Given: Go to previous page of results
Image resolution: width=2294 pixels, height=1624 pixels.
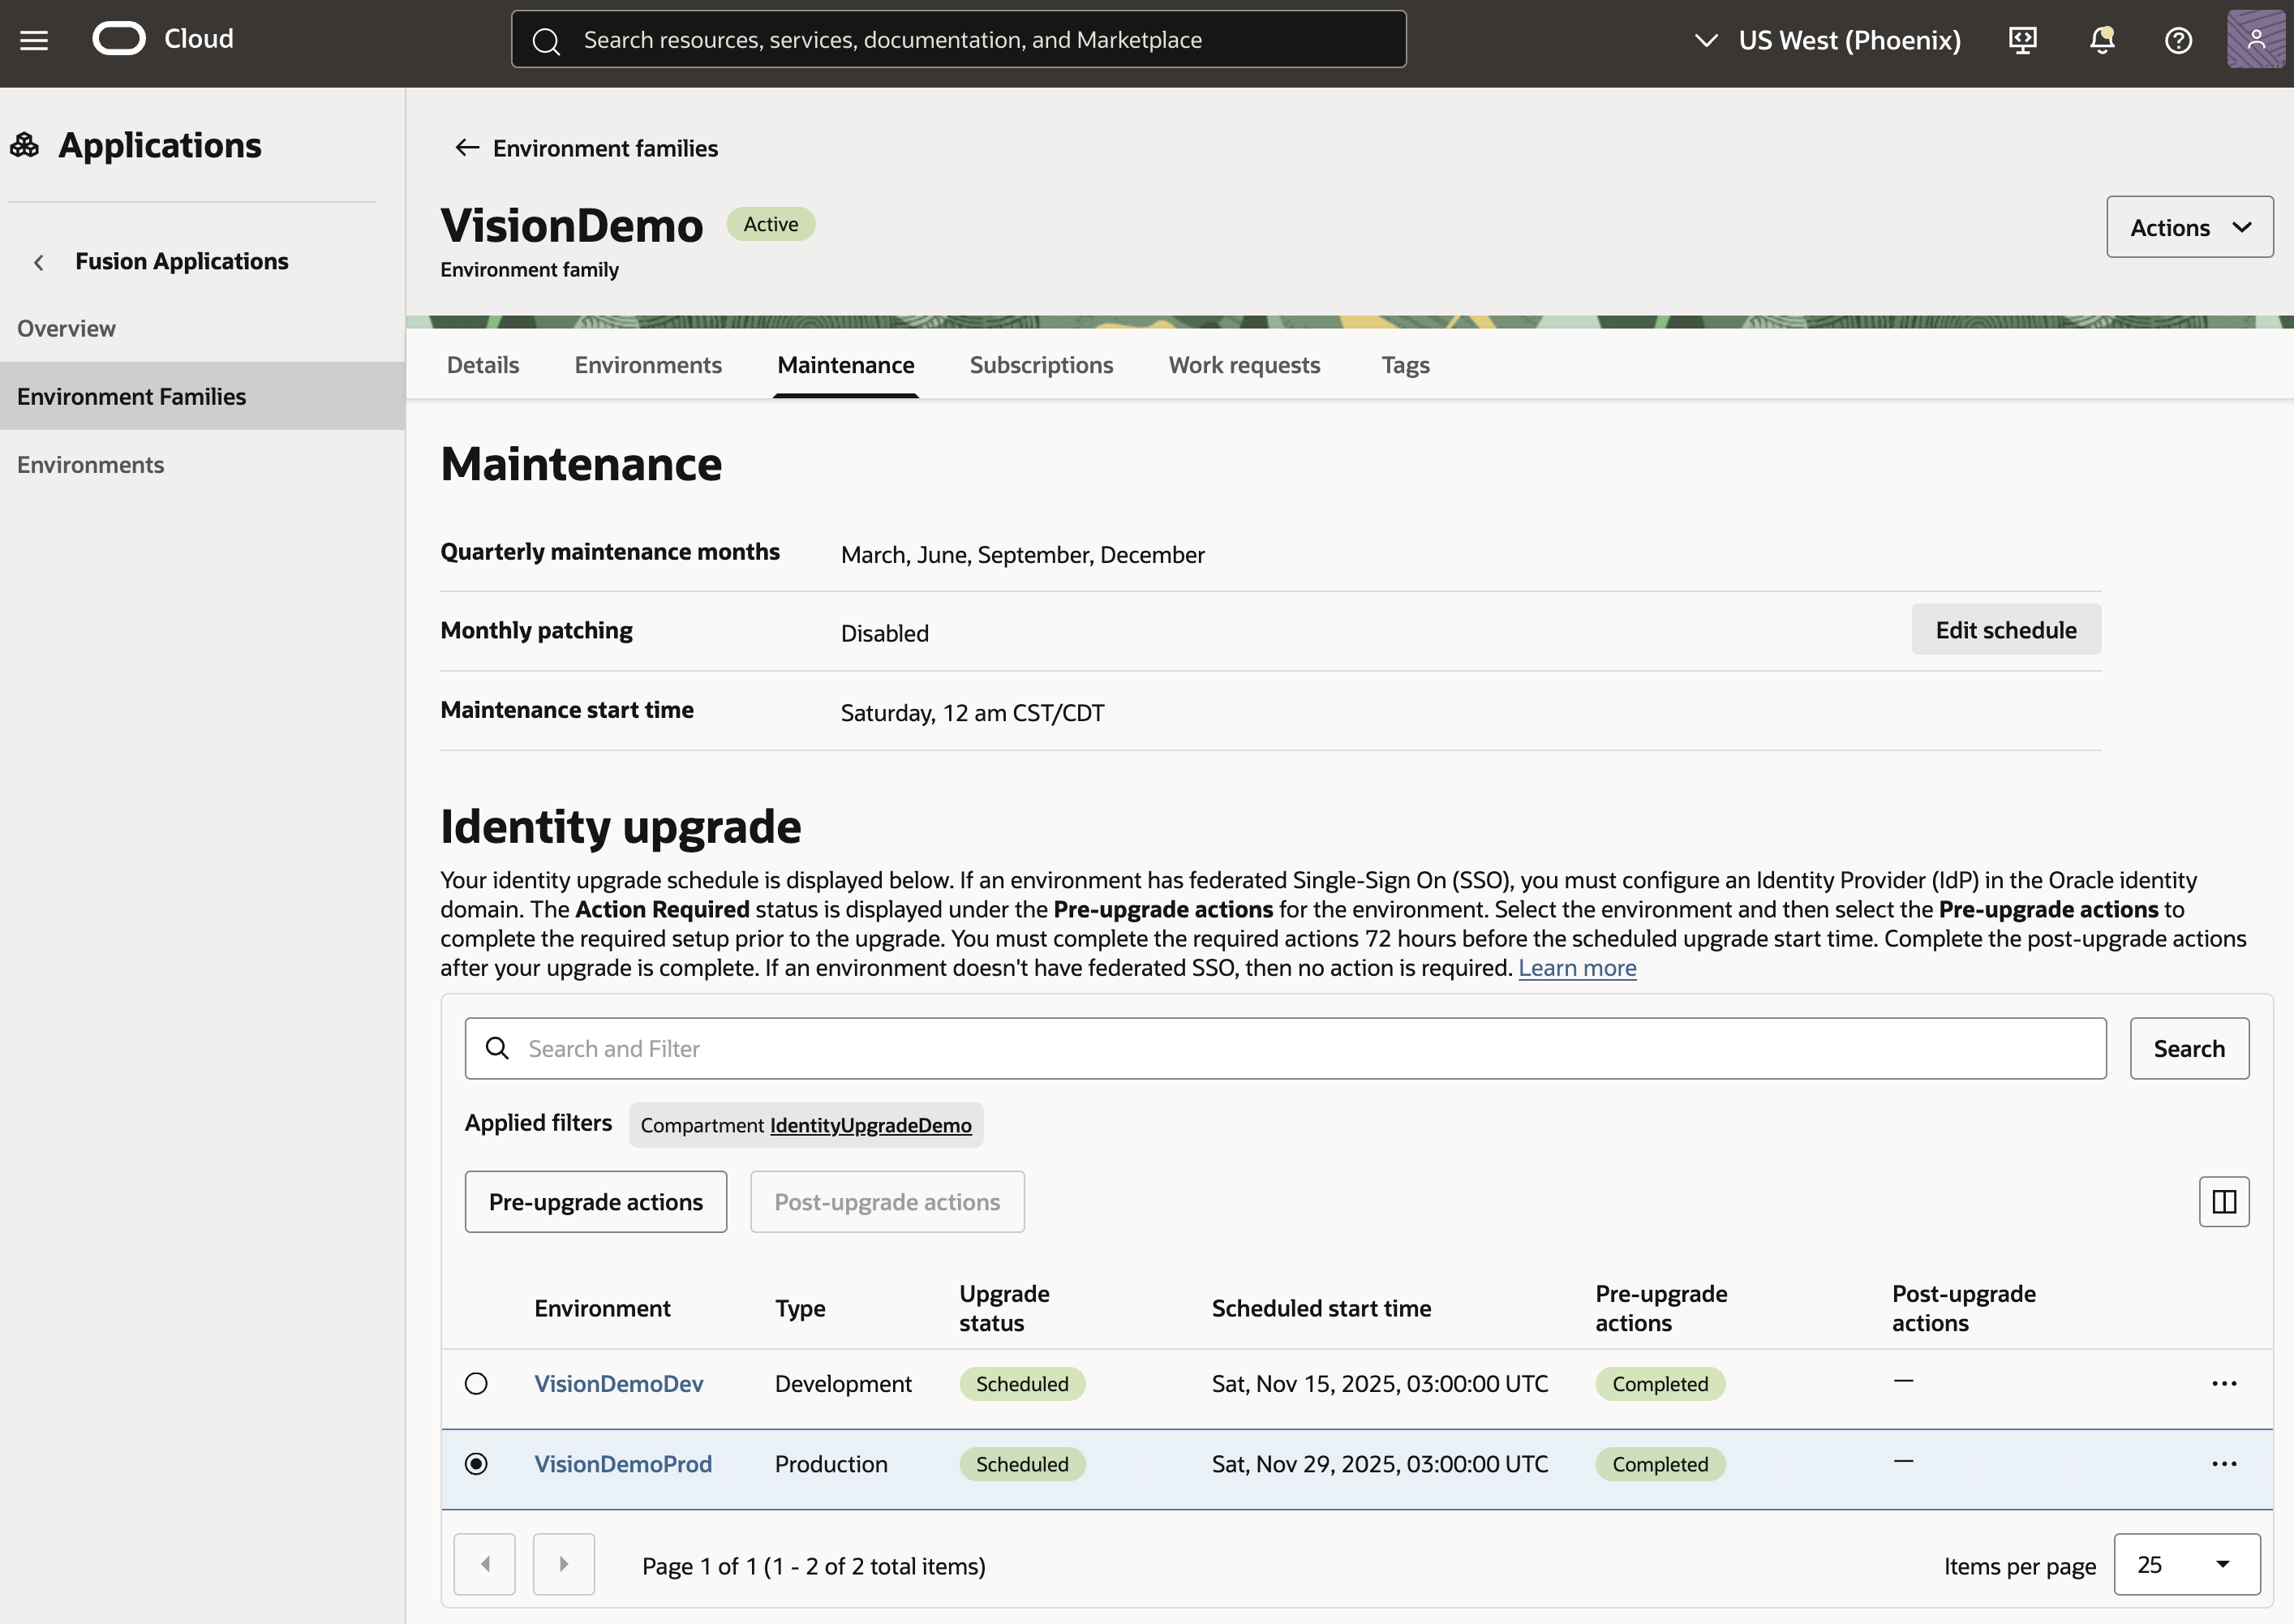Looking at the screenshot, I should coord(485,1564).
